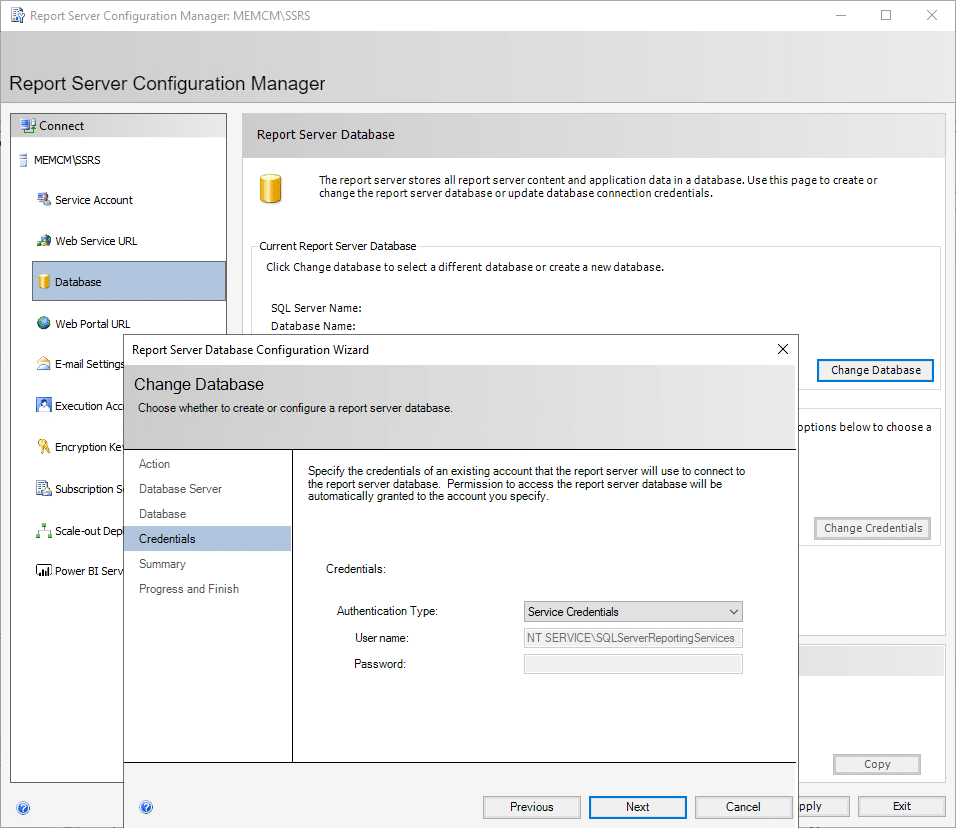The width and height of the screenshot is (956, 828).
Task: Click the Service Account icon in sidebar
Action: pyautogui.click(x=44, y=200)
